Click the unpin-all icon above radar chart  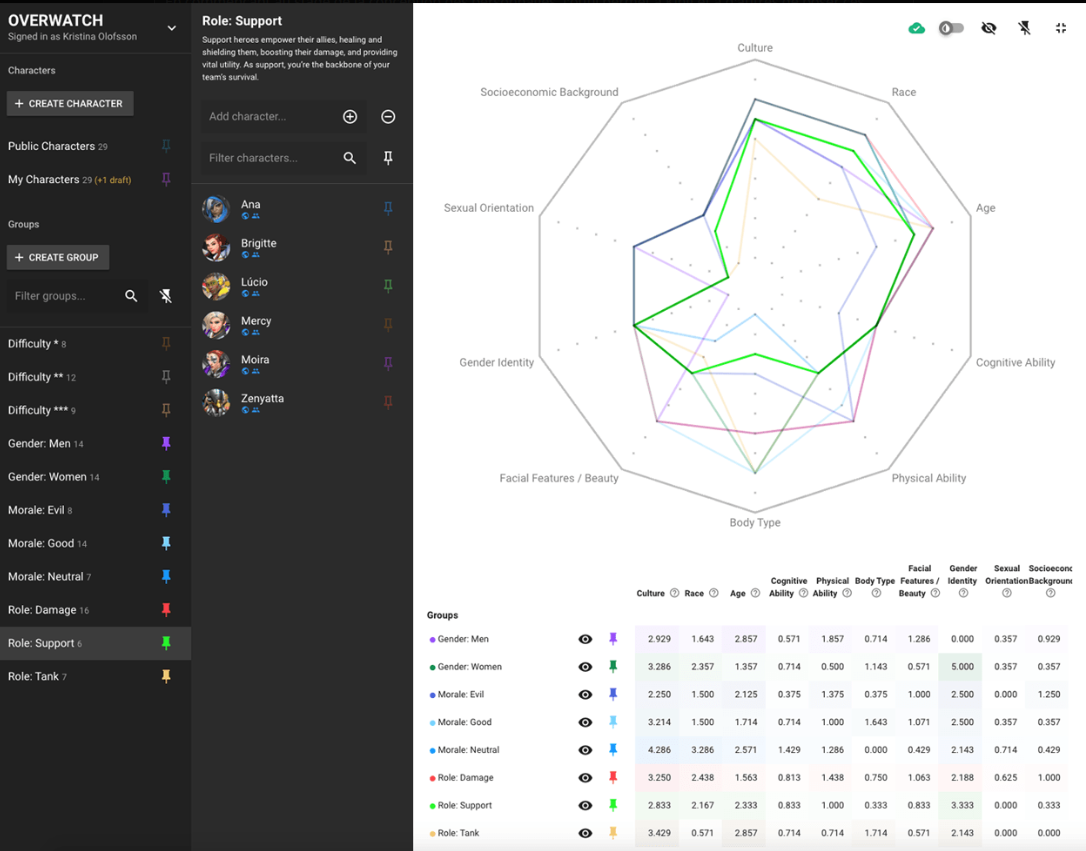click(1024, 28)
